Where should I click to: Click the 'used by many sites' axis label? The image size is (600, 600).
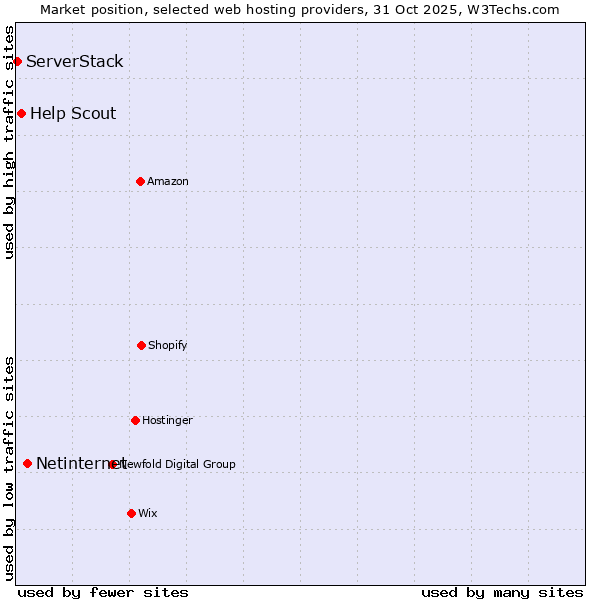tap(502, 592)
